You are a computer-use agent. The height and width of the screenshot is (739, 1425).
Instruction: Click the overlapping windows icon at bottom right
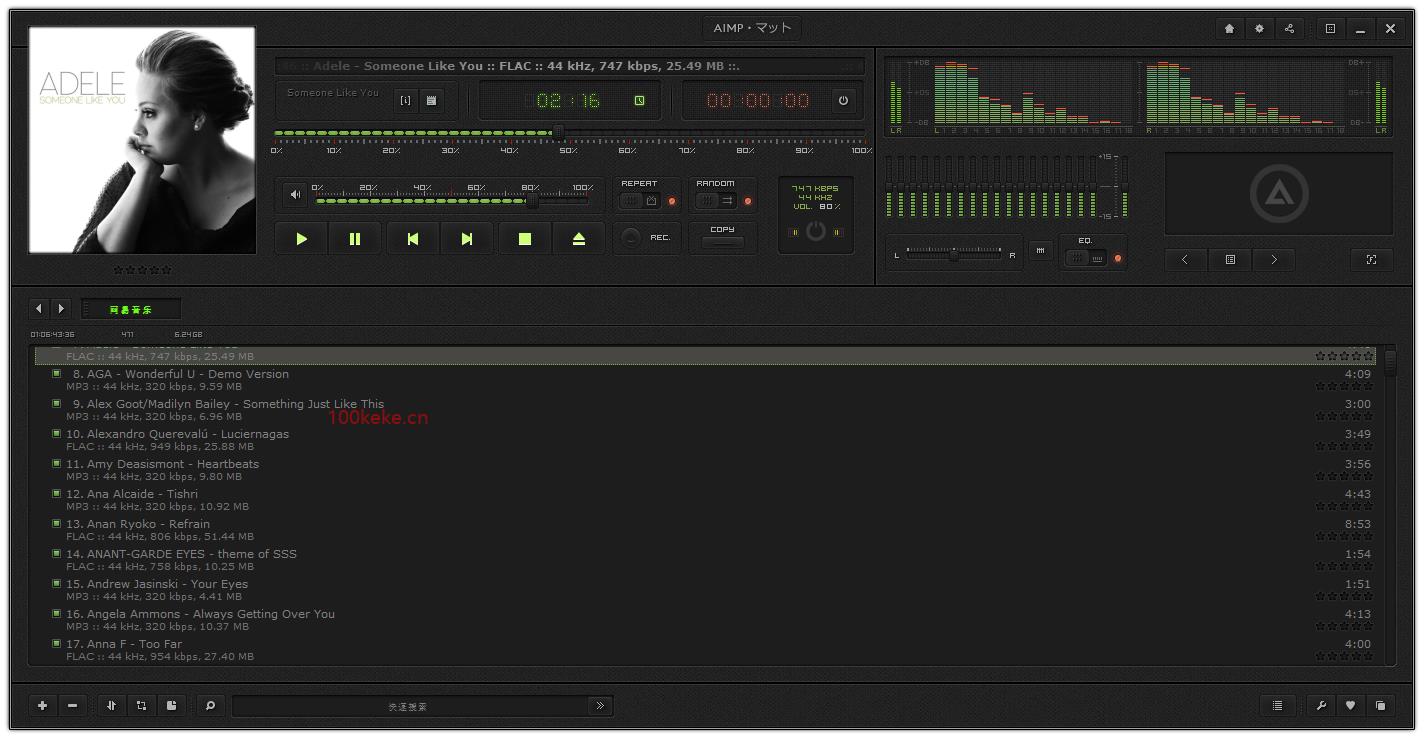tap(1380, 706)
